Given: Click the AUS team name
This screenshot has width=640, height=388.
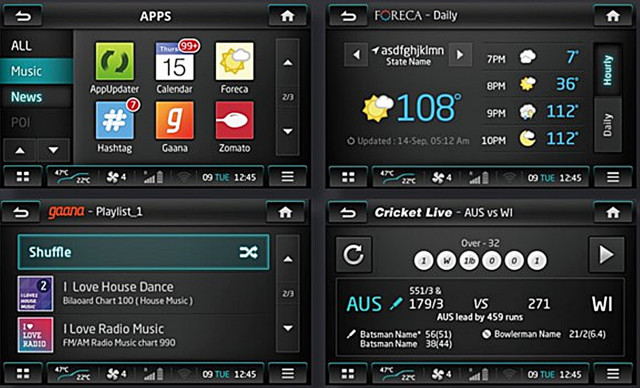Looking at the screenshot, I should [364, 304].
